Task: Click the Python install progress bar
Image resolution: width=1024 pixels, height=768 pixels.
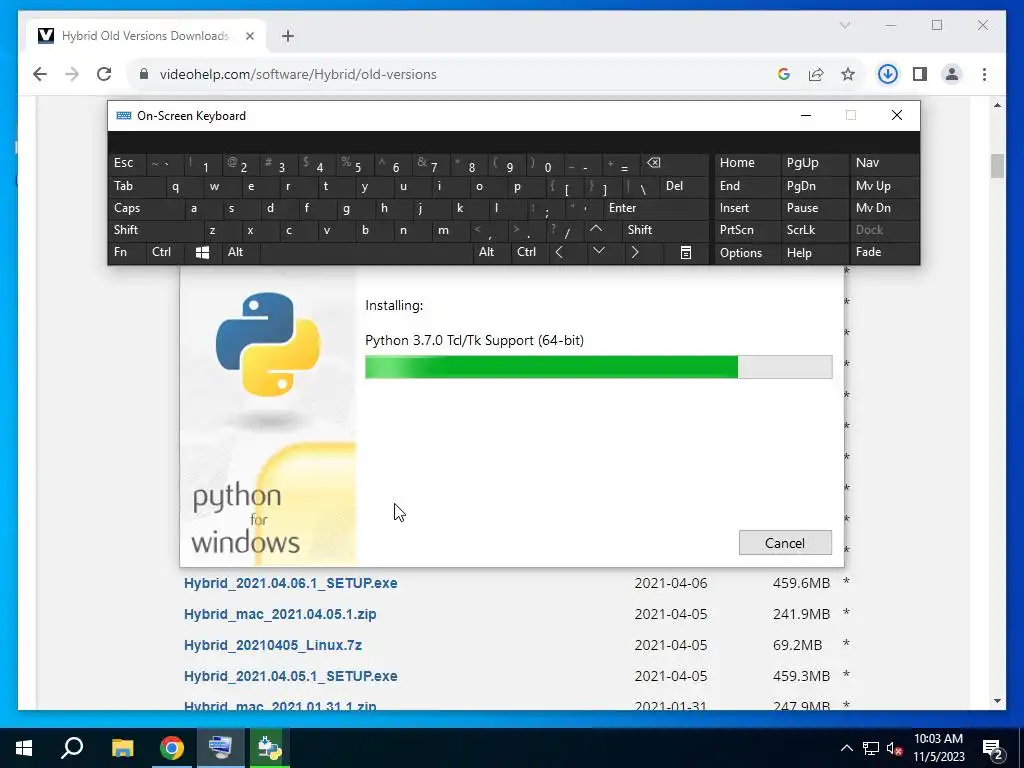Action: point(598,367)
